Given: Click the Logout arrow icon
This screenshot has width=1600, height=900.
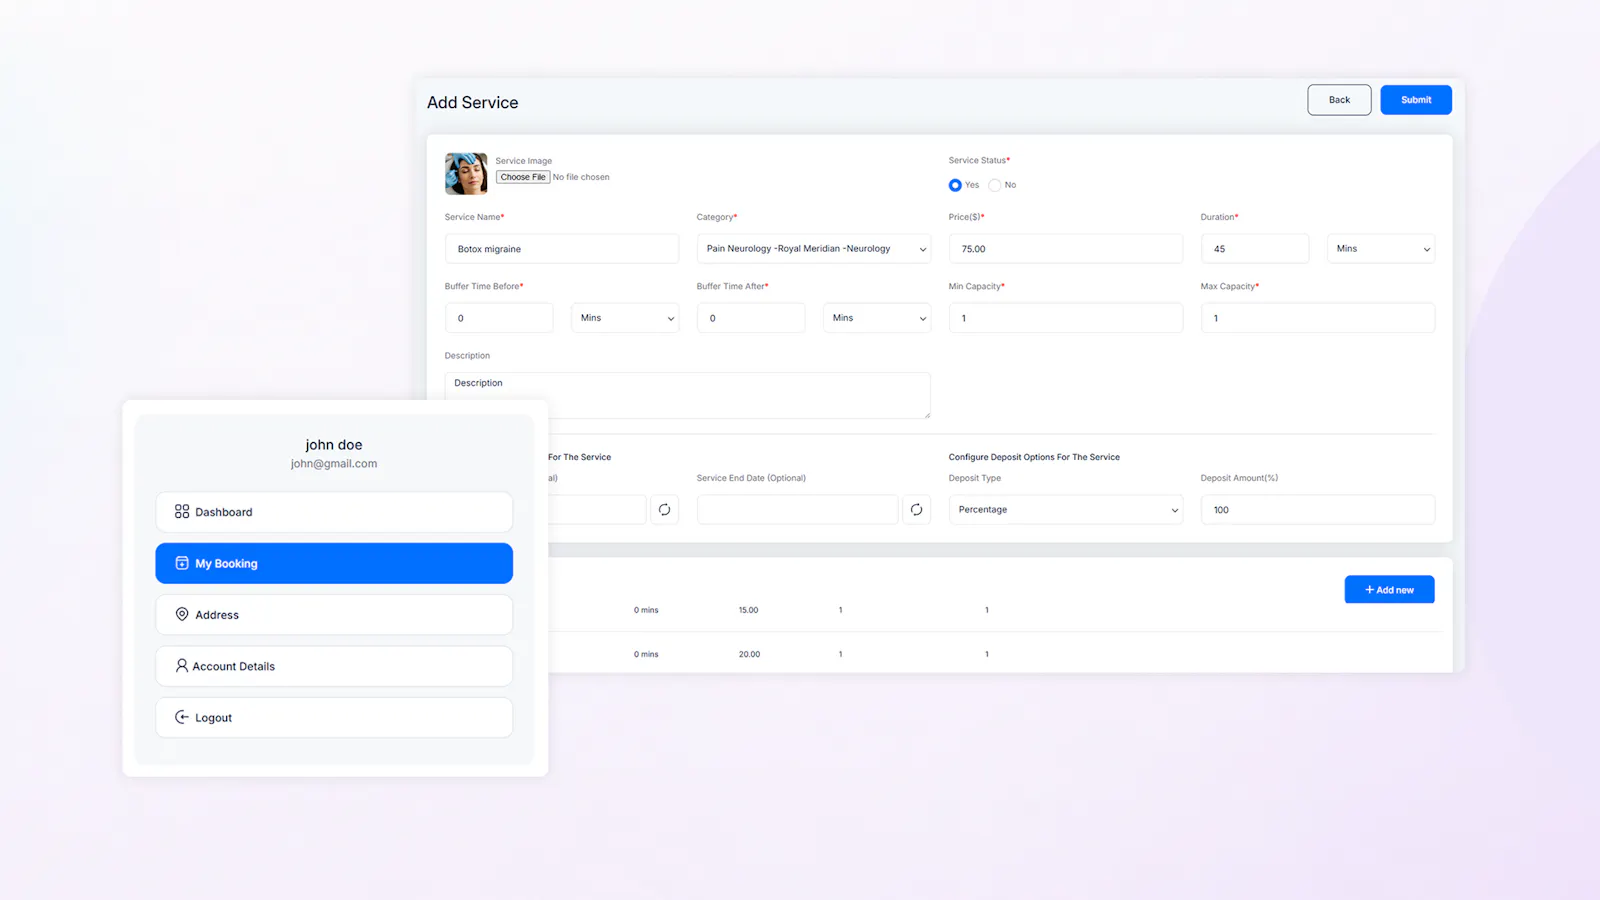Looking at the screenshot, I should point(182,717).
